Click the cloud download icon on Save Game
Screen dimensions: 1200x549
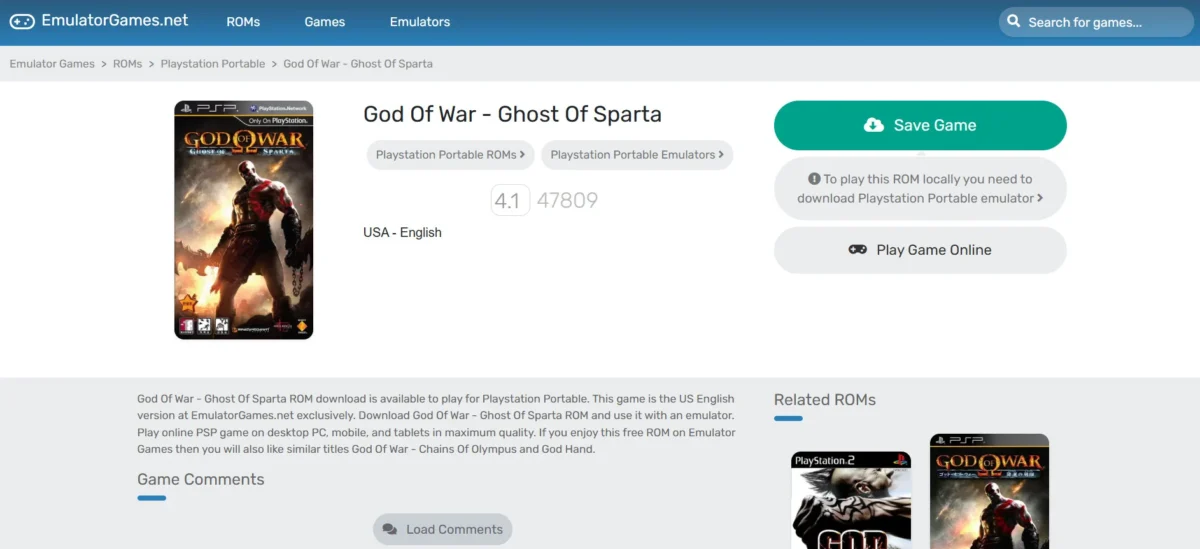point(874,125)
